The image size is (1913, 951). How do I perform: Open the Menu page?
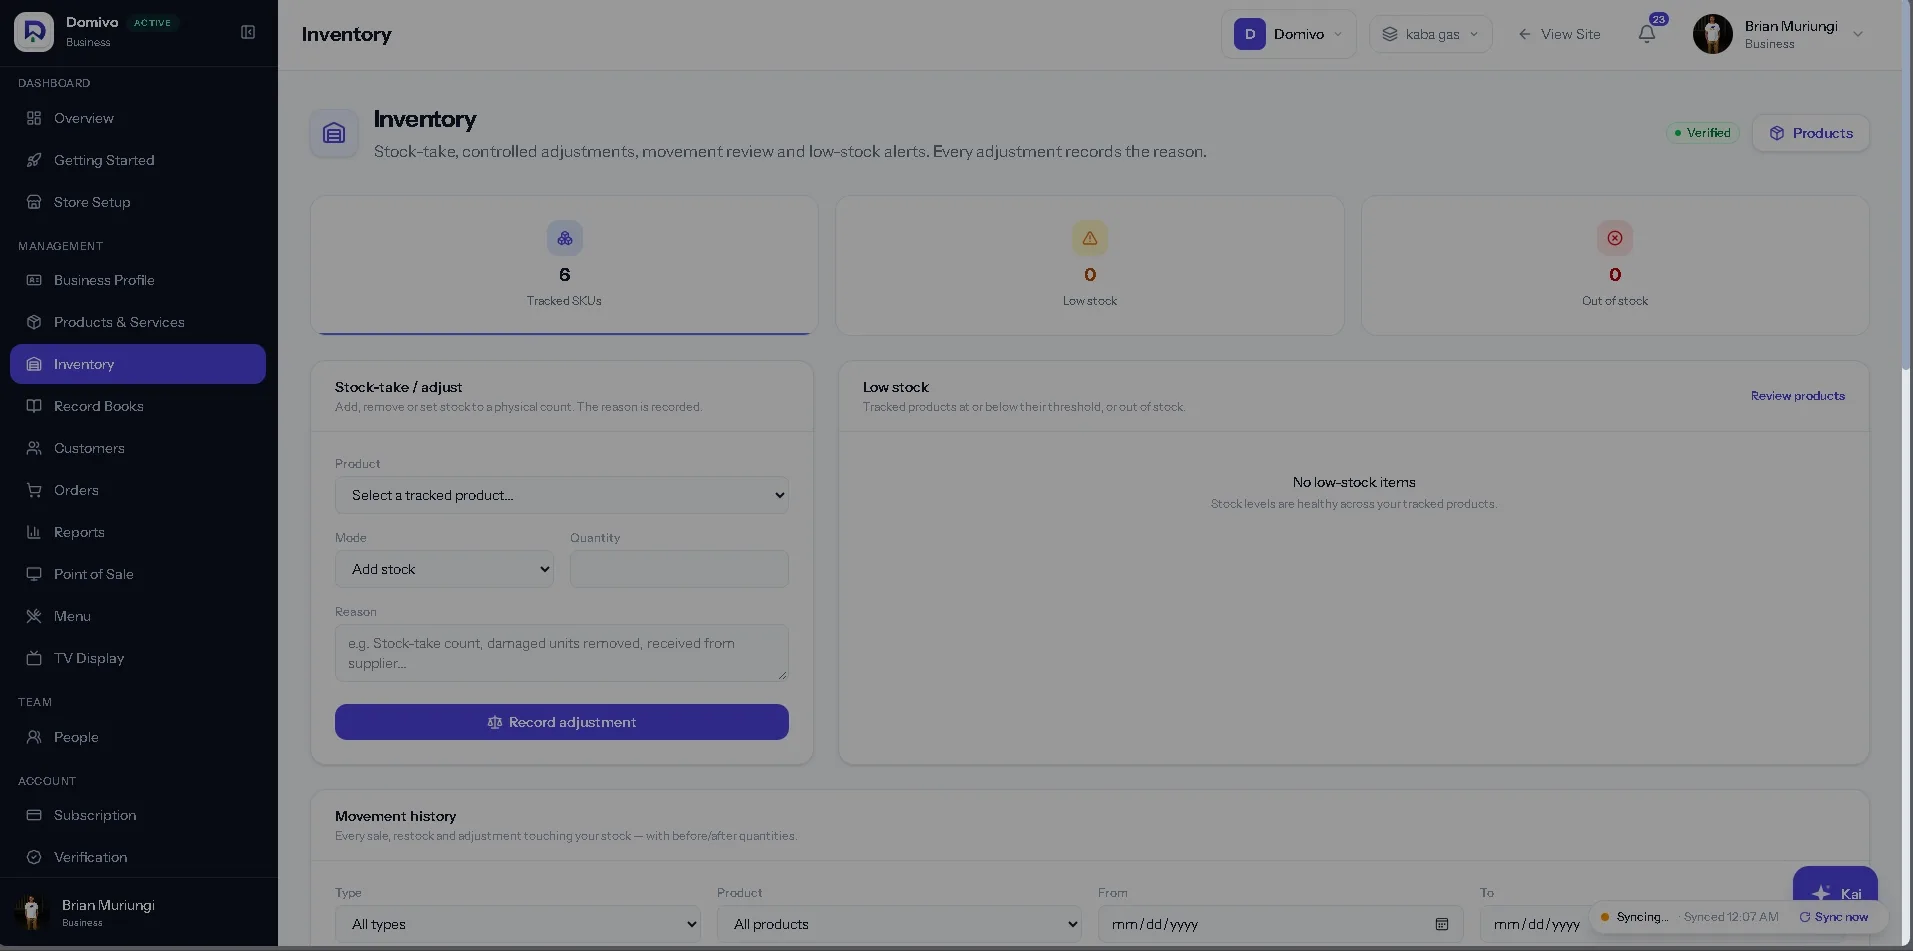(138, 616)
